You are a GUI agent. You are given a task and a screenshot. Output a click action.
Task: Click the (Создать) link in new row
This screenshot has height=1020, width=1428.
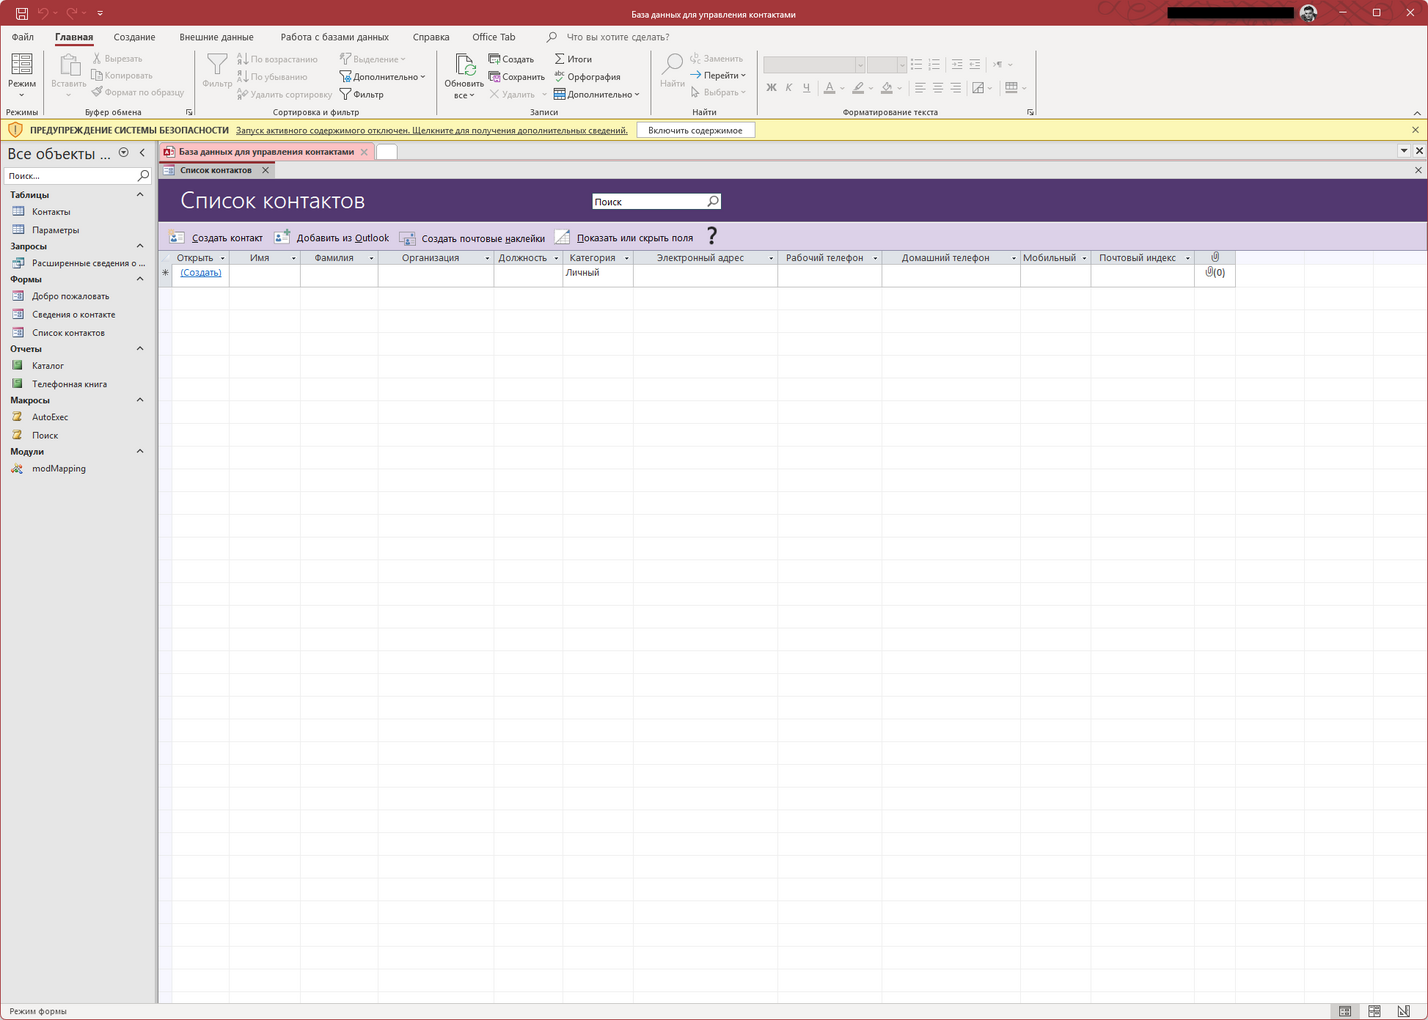201,272
